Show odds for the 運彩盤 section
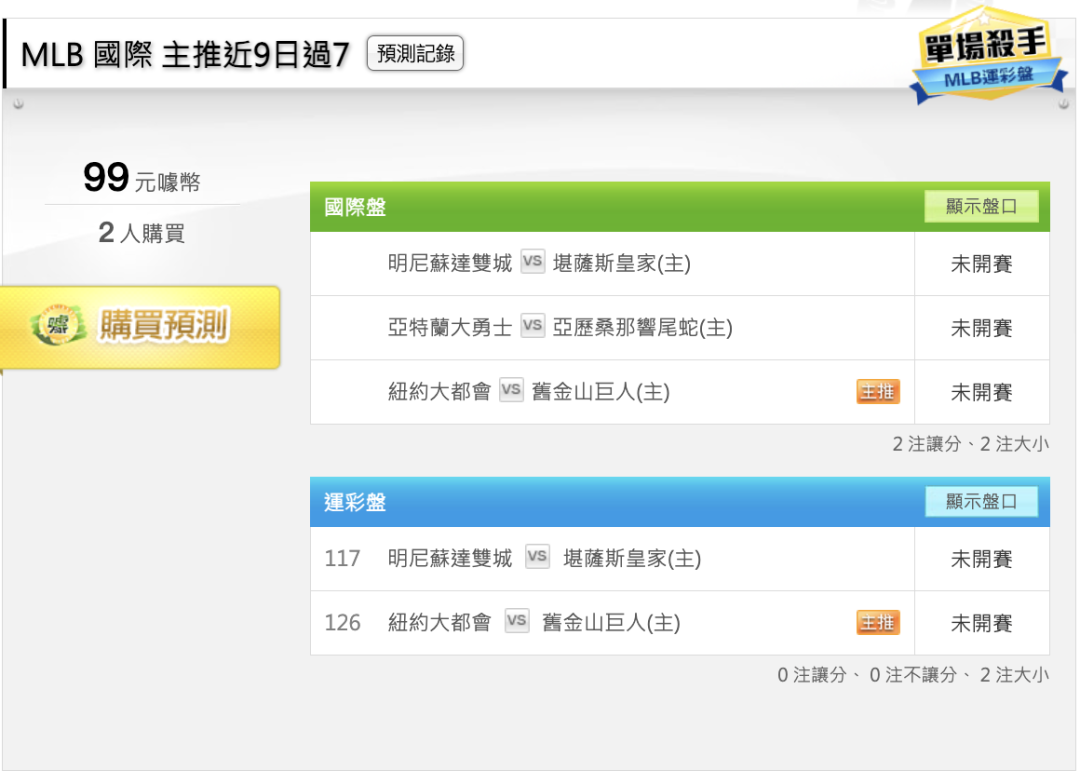Image resolution: width=1080 pixels, height=784 pixels. [980, 501]
